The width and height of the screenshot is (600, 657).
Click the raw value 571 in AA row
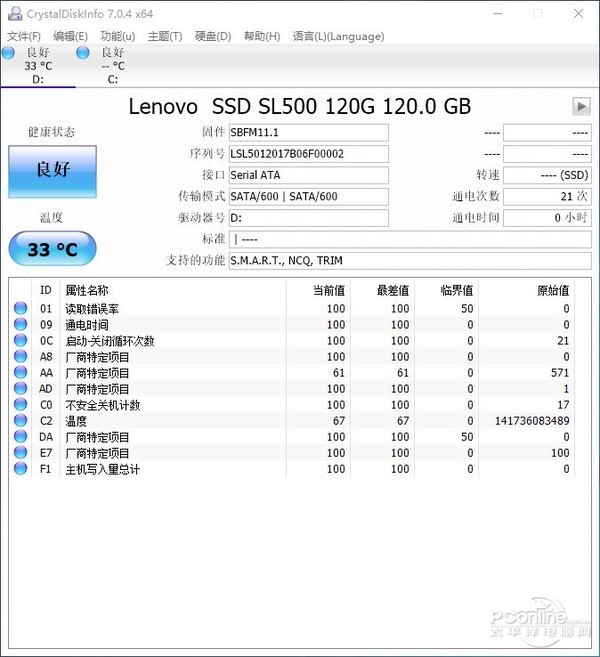pos(560,372)
